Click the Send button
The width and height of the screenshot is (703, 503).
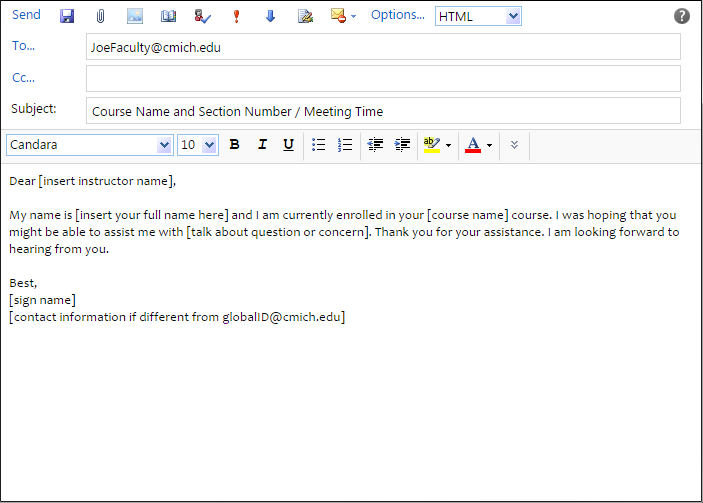(26, 15)
